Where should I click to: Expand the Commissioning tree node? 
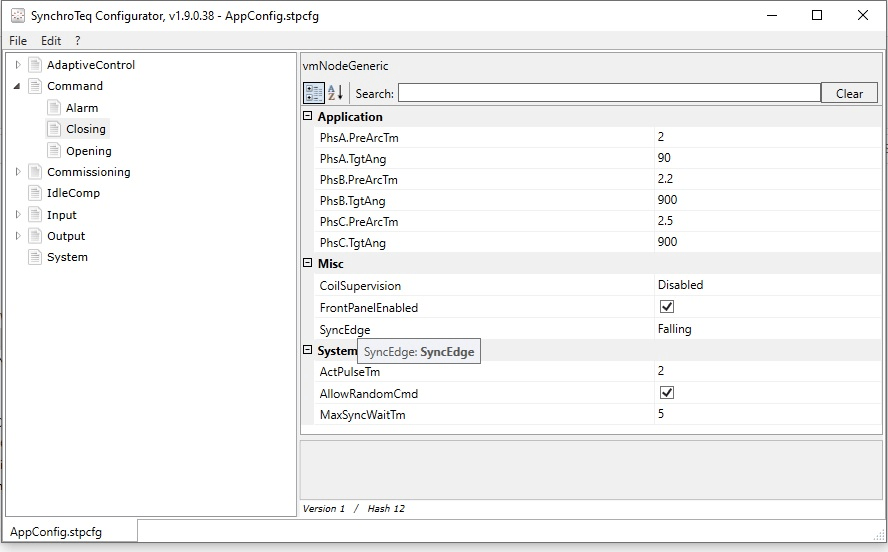tap(18, 172)
